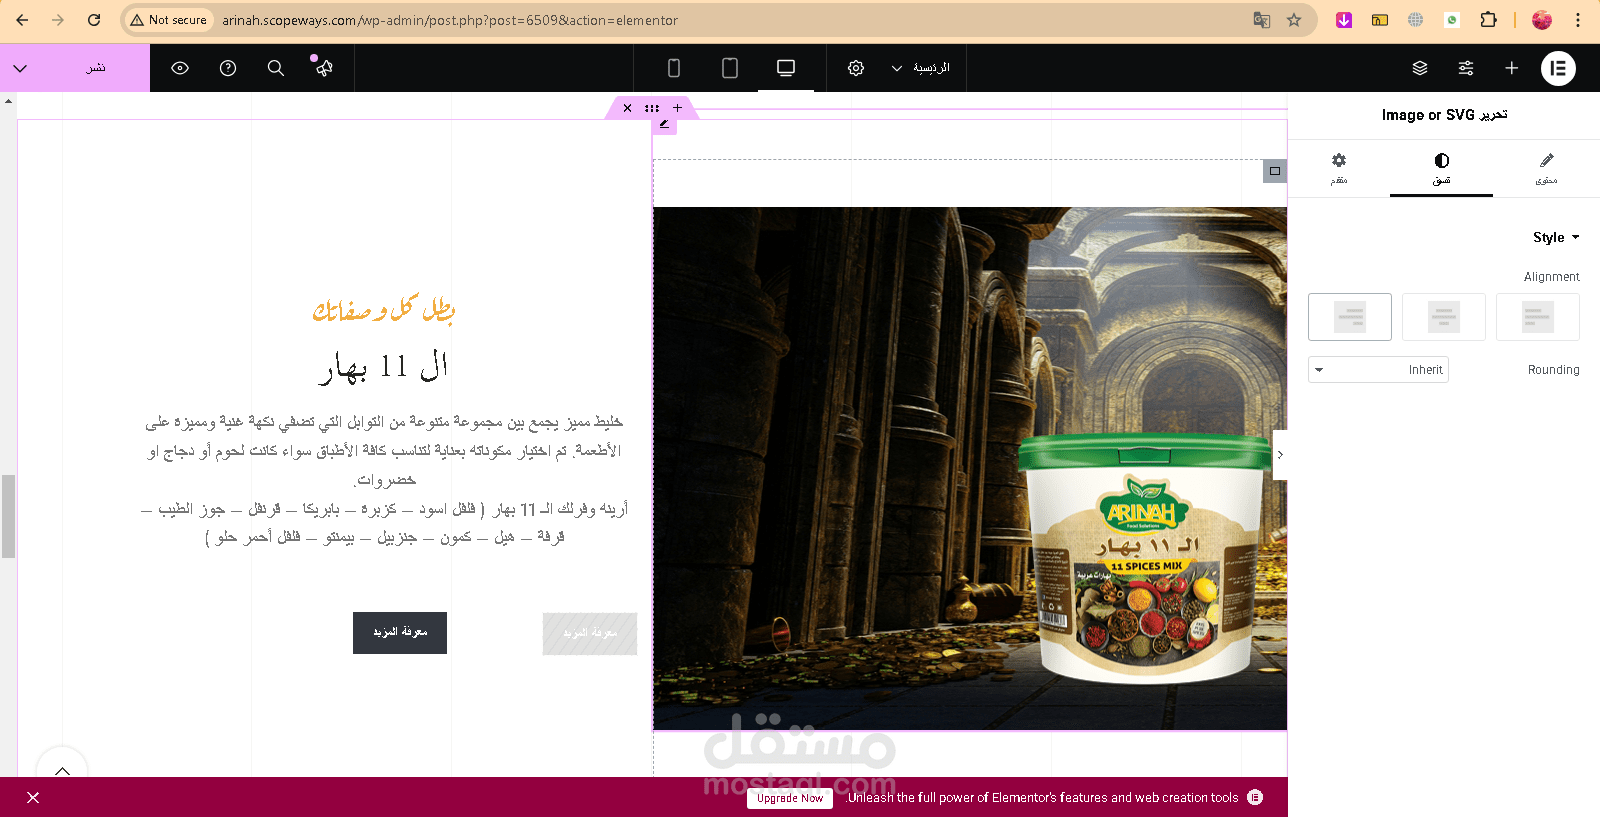This screenshot has width=1600, height=817.
Task: Click the faded gray معرفة المزيد button
Action: (x=590, y=634)
